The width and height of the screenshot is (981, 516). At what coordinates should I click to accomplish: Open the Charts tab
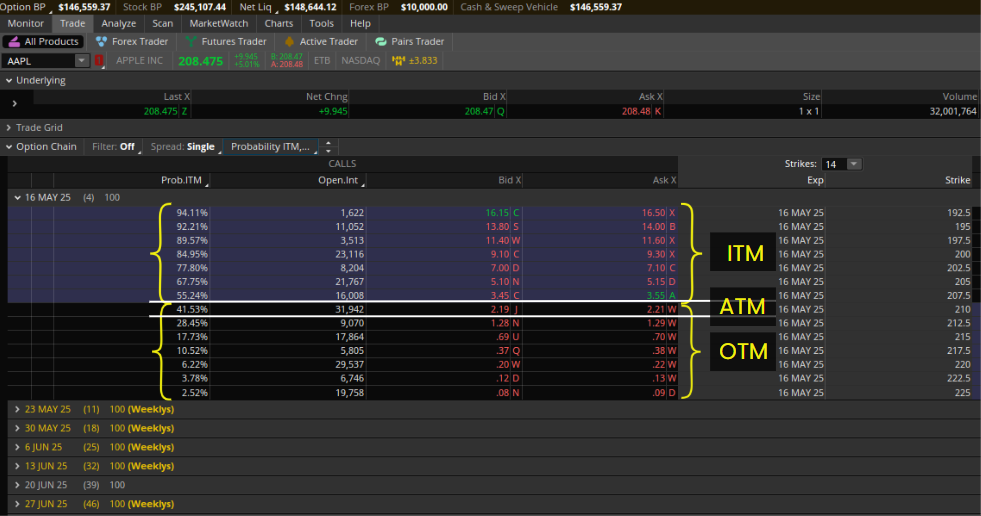tap(279, 24)
